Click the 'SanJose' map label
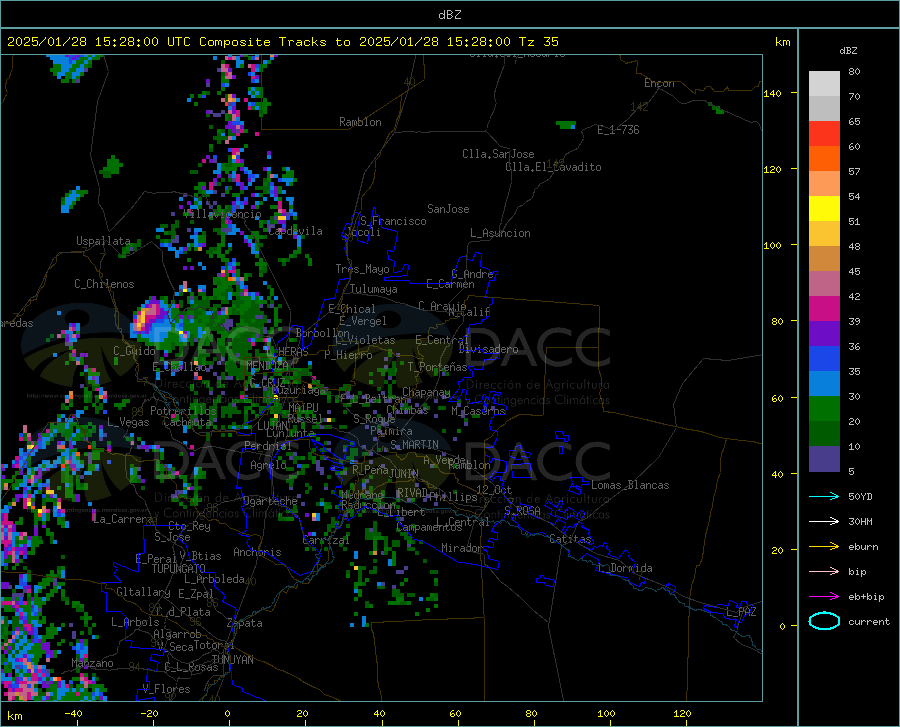This screenshot has width=900, height=727. (x=448, y=209)
